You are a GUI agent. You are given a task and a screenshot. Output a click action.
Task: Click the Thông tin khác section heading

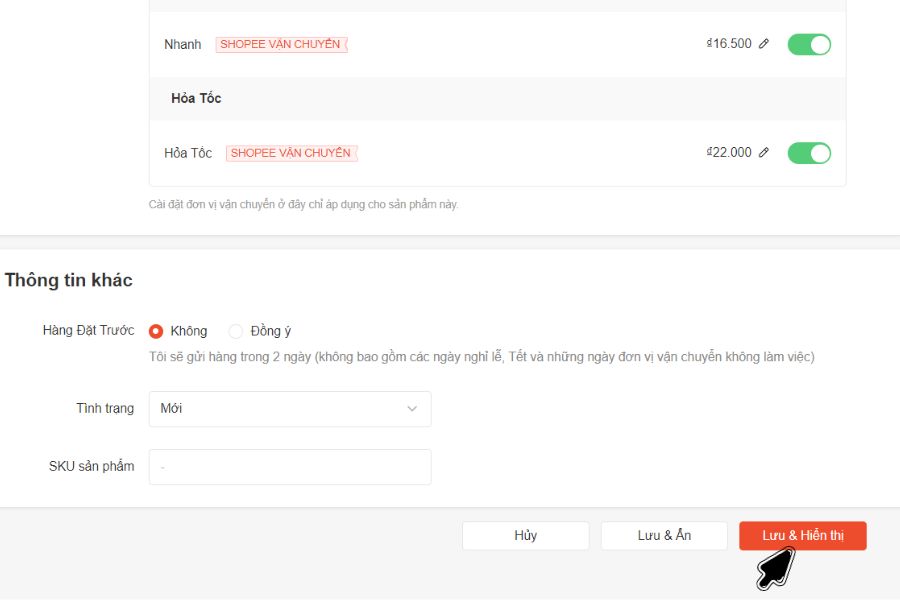pos(69,280)
